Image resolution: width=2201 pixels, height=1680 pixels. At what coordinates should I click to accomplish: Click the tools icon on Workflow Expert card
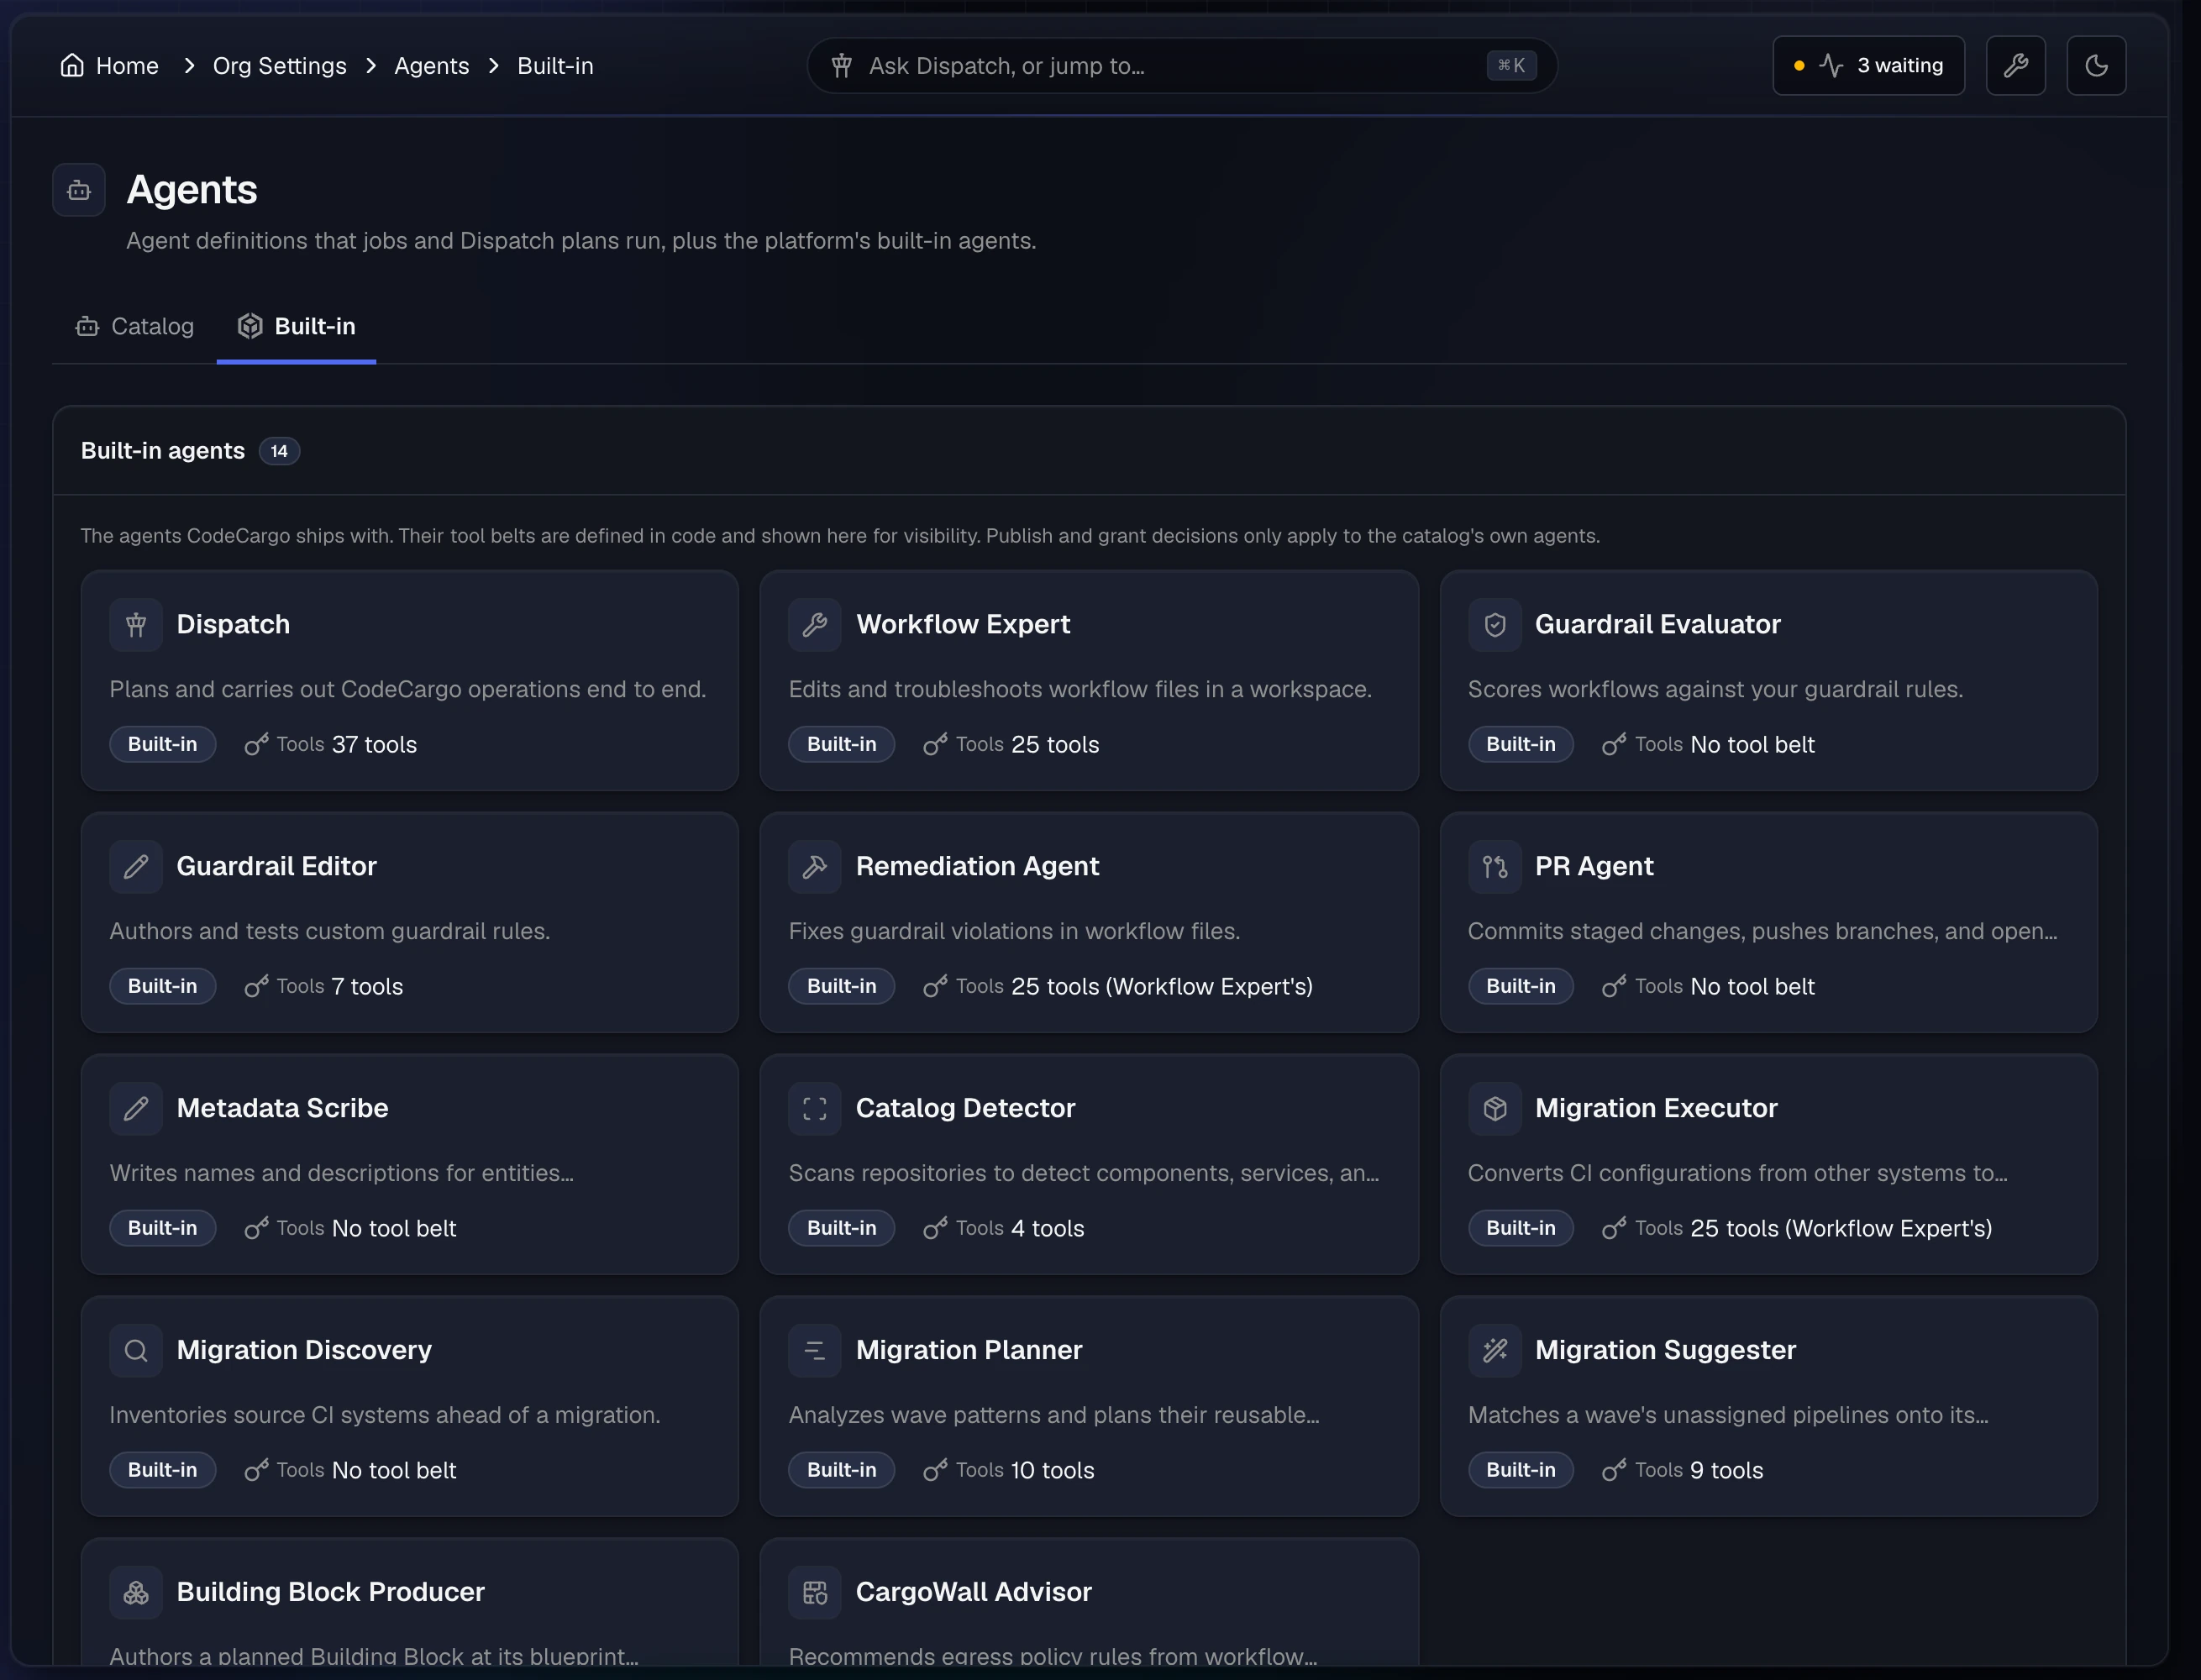936,744
